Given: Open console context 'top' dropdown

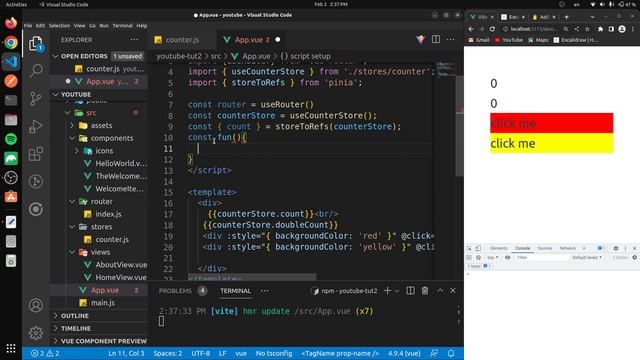Looking at the screenshot, I should (493, 258).
